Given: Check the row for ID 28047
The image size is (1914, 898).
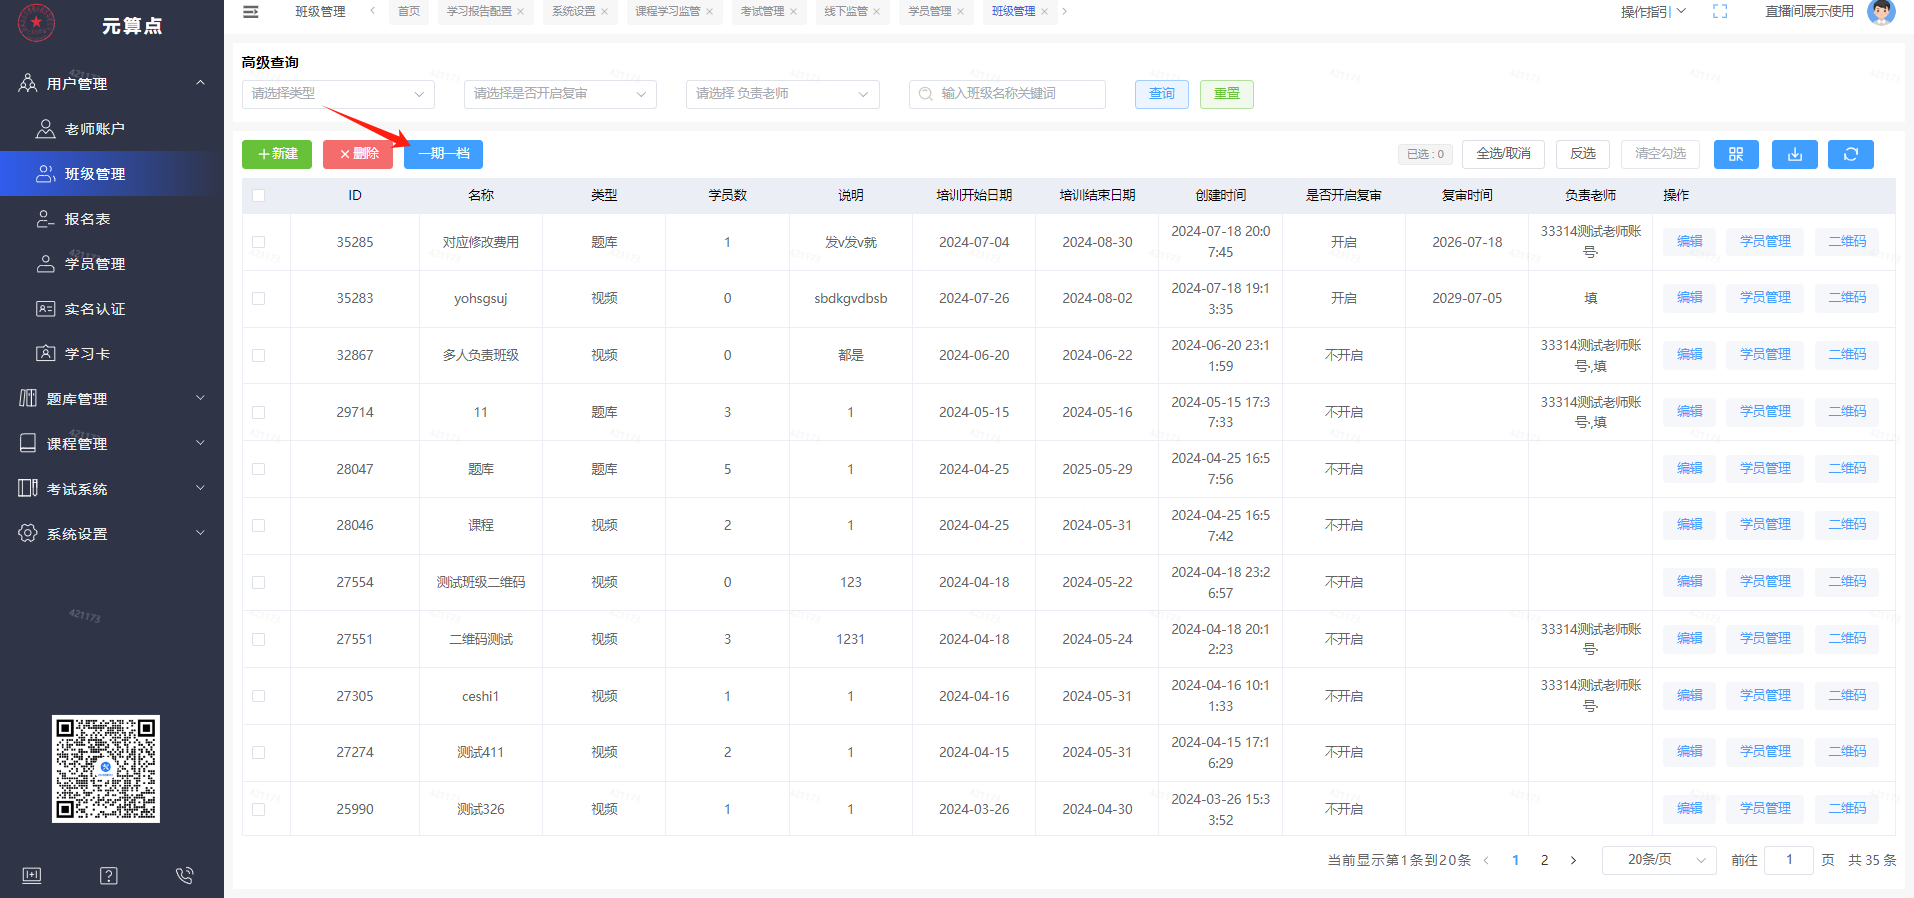Looking at the screenshot, I should tap(259, 469).
